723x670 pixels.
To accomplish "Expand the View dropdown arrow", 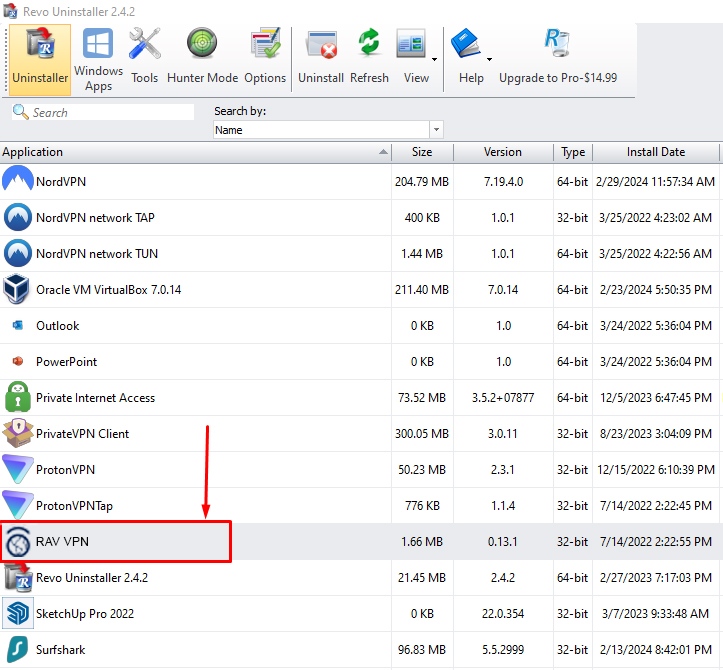I will [x=434, y=59].
